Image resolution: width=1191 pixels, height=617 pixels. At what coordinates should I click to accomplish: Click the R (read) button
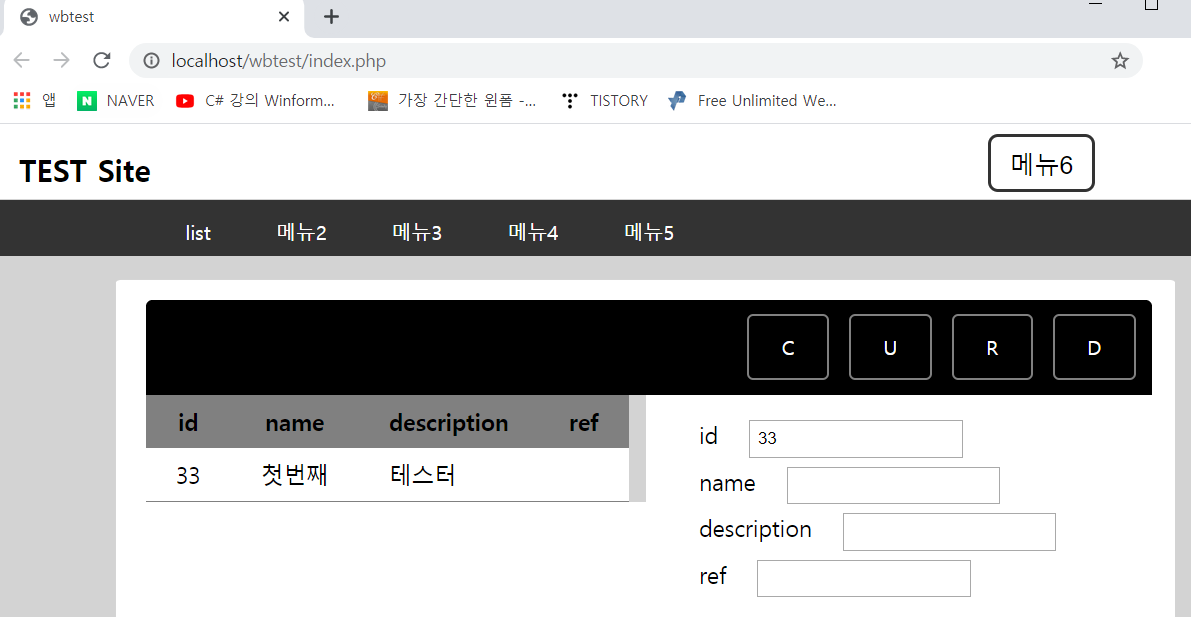coord(992,347)
